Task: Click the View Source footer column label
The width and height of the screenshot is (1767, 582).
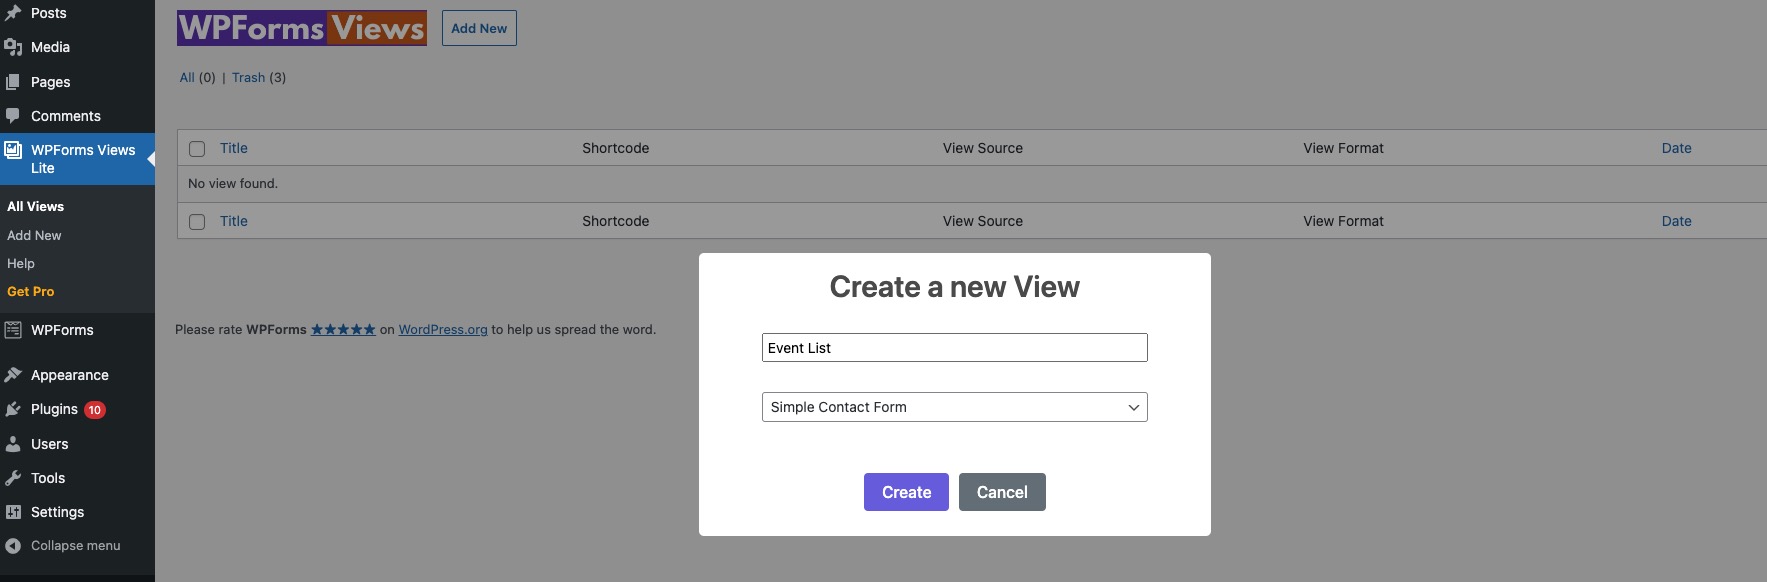Action: point(983,221)
